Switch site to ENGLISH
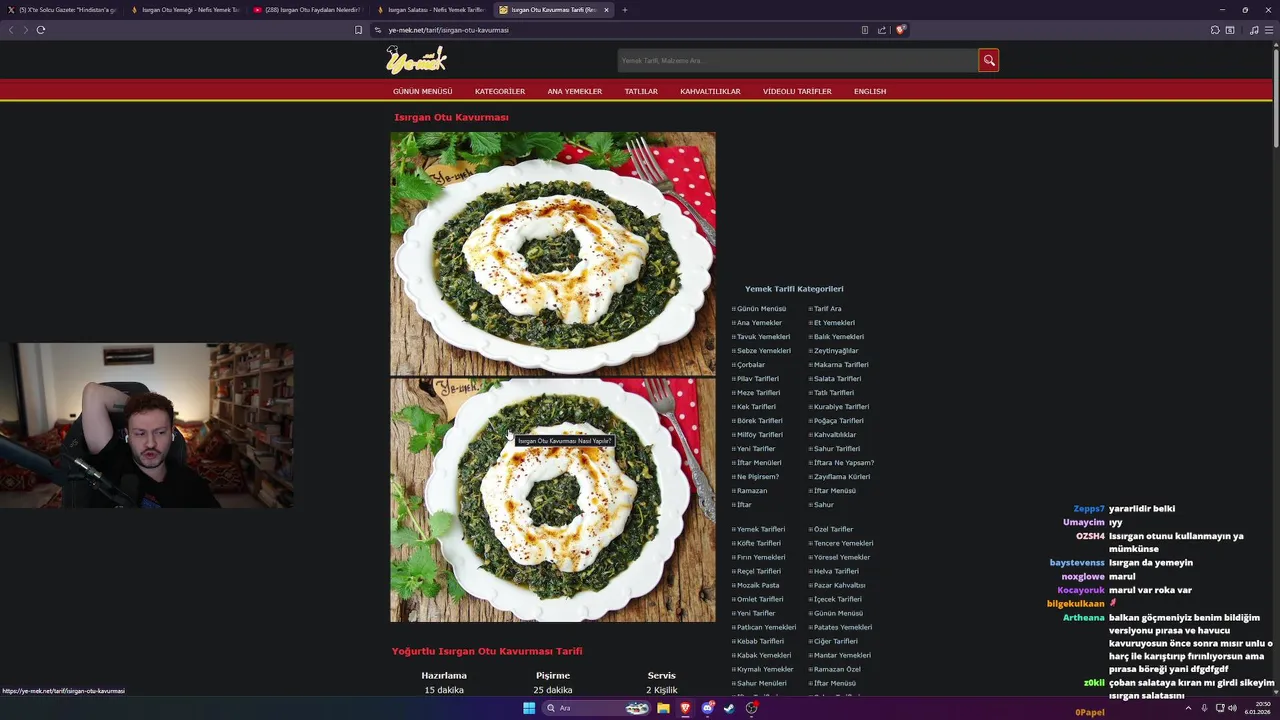Viewport: 1280px width, 720px height. pyautogui.click(x=870, y=91)
